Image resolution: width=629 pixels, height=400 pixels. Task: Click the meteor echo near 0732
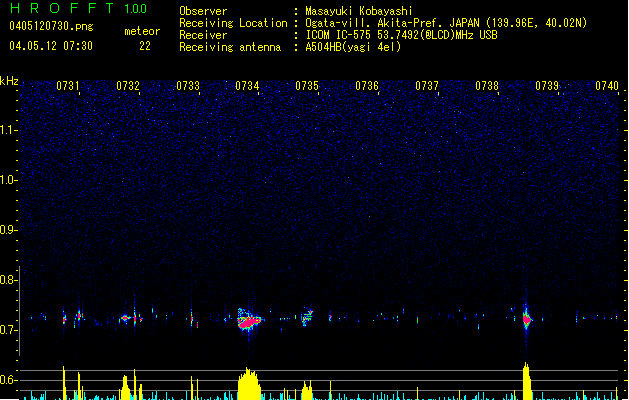click(126, 319)
